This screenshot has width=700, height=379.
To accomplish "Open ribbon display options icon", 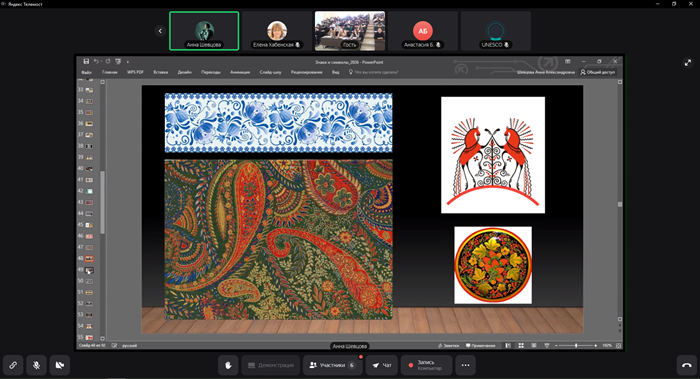I will pos(567,62).
